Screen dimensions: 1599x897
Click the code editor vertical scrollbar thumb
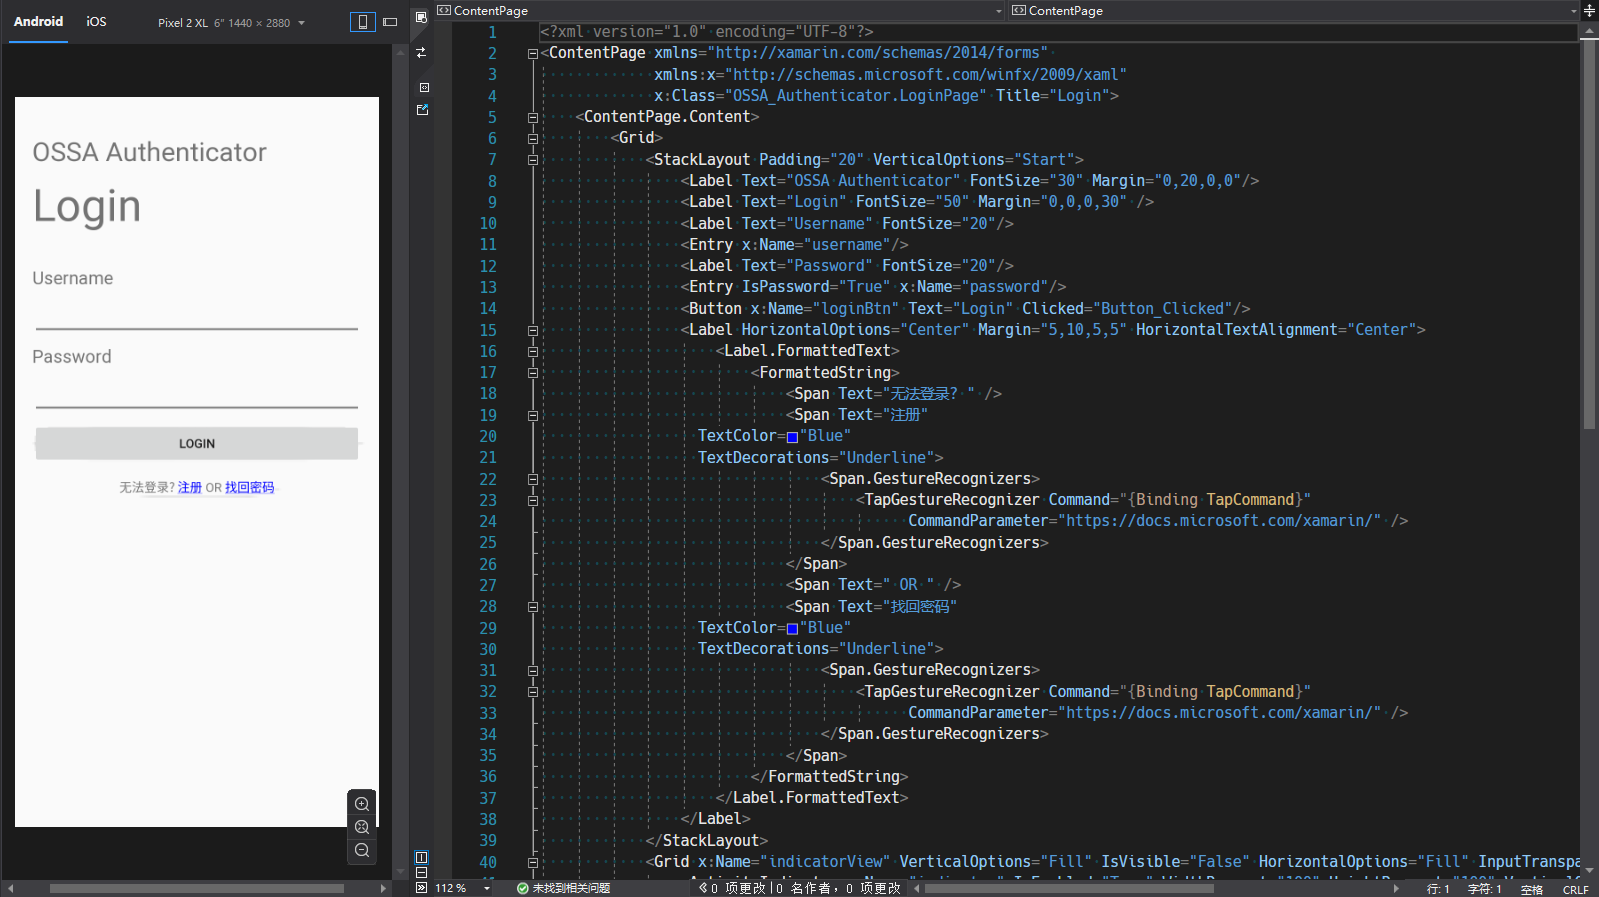1589,234
